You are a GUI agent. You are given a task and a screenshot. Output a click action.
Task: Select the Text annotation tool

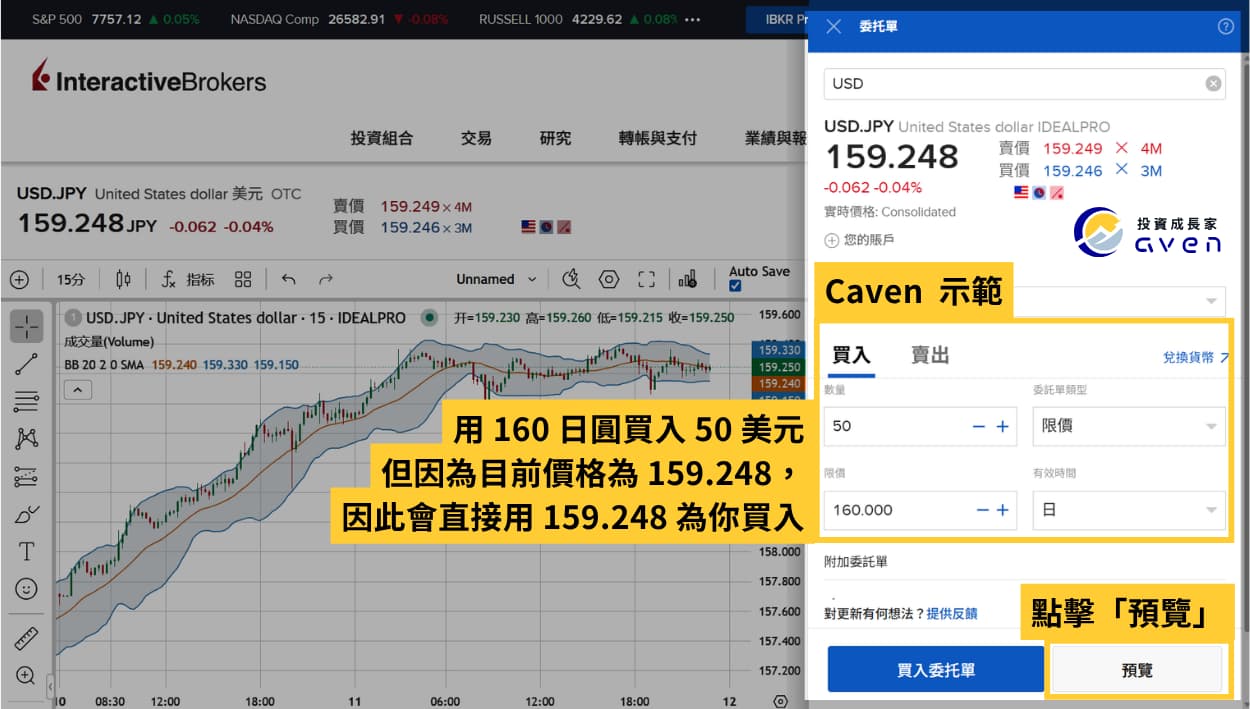(x=27, y=551)
